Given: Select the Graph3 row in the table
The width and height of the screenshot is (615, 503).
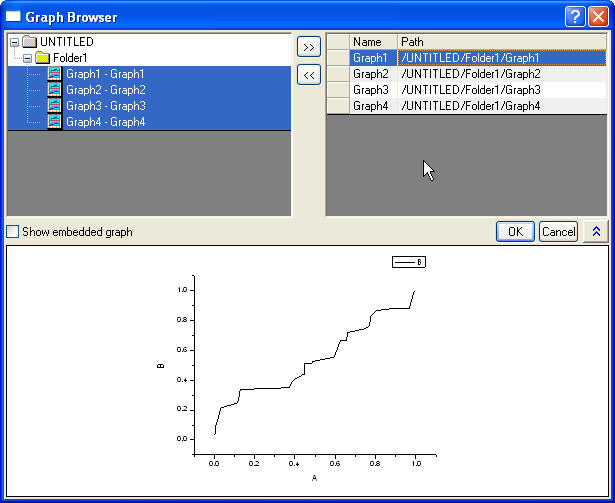Looking at the screenshot, I should coord(371,90).
